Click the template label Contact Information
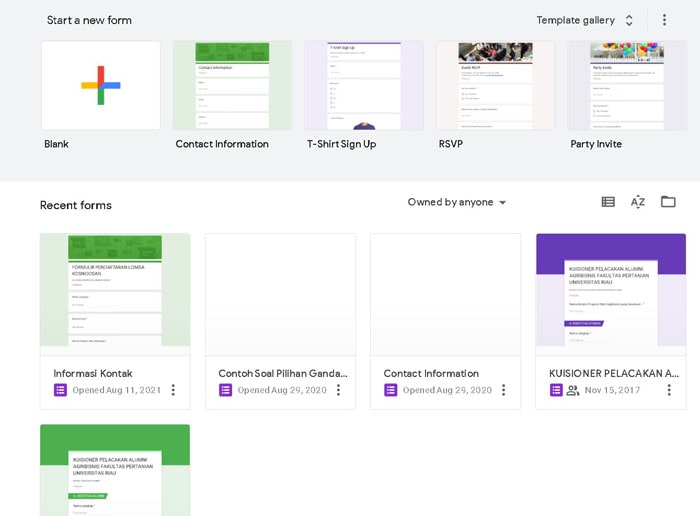This screenshot has height=516, width=700. [222, 144]
